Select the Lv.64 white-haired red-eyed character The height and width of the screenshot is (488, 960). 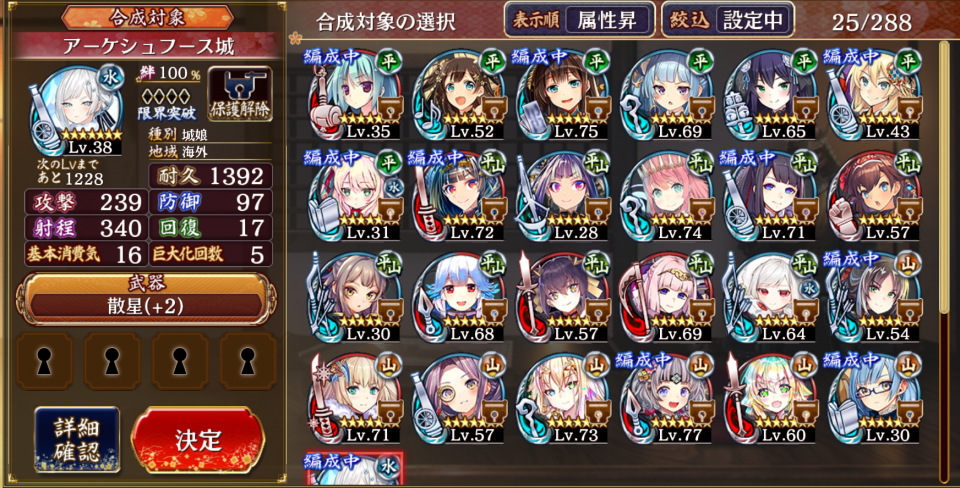click(x=771, y=297)
